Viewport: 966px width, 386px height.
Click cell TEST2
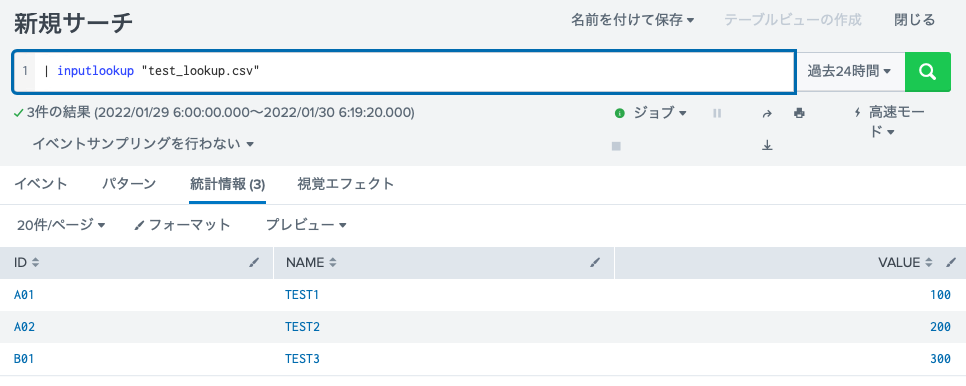pos(302,327)
